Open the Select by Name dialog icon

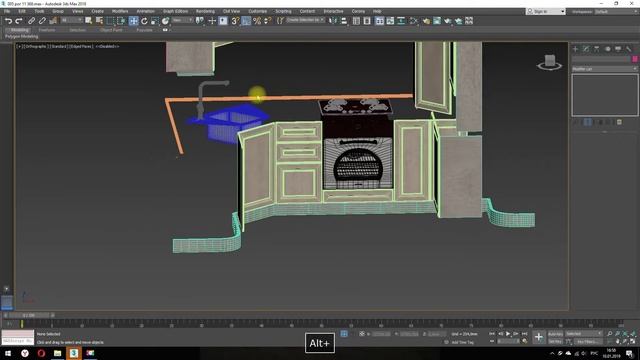click(99, 21)
